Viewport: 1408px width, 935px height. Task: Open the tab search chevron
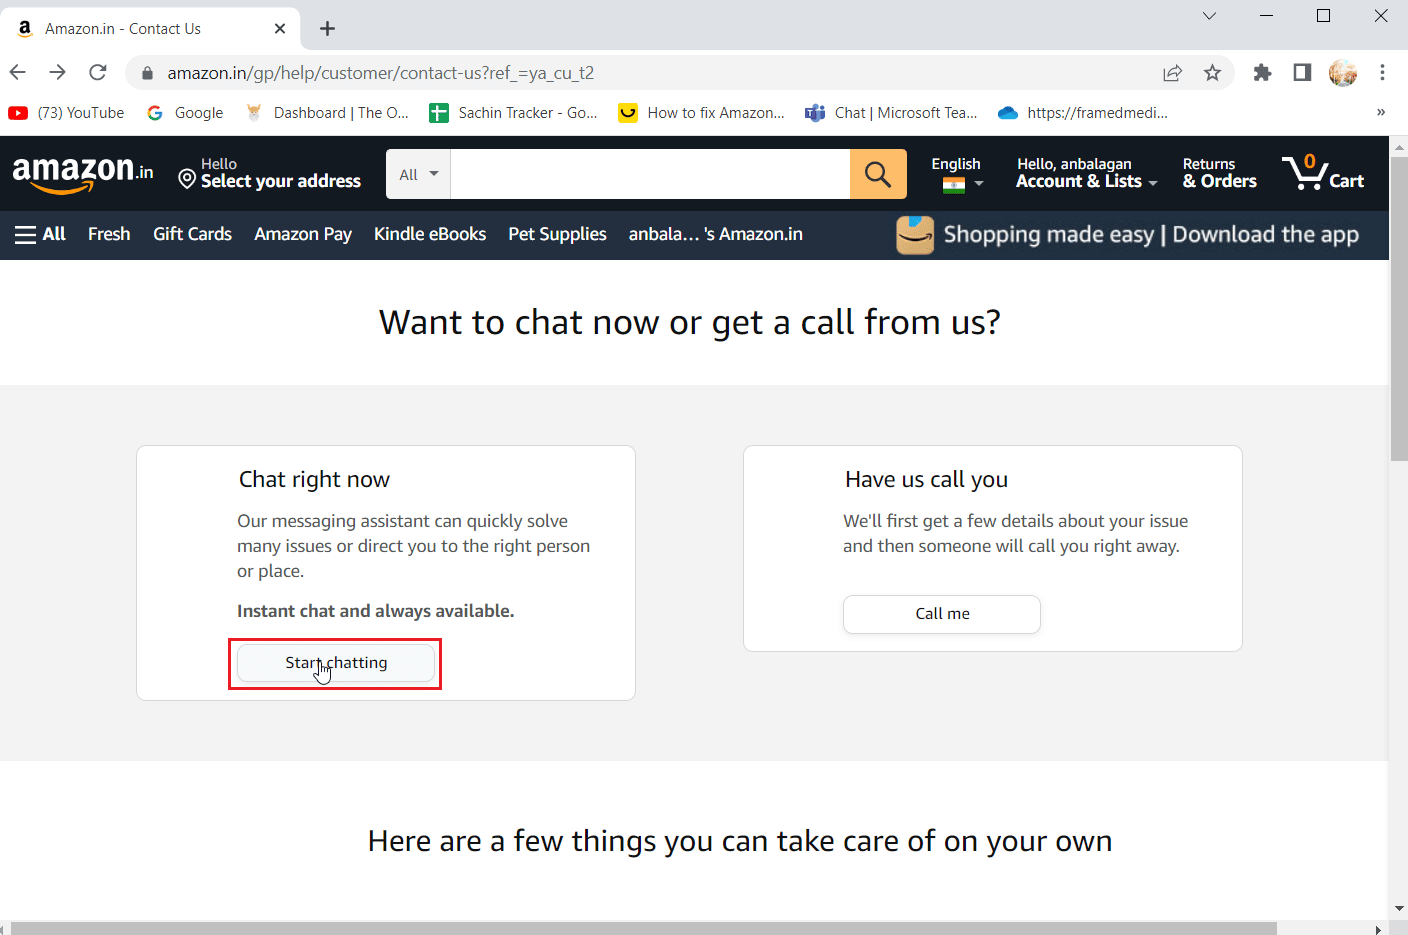[1209, 16]
